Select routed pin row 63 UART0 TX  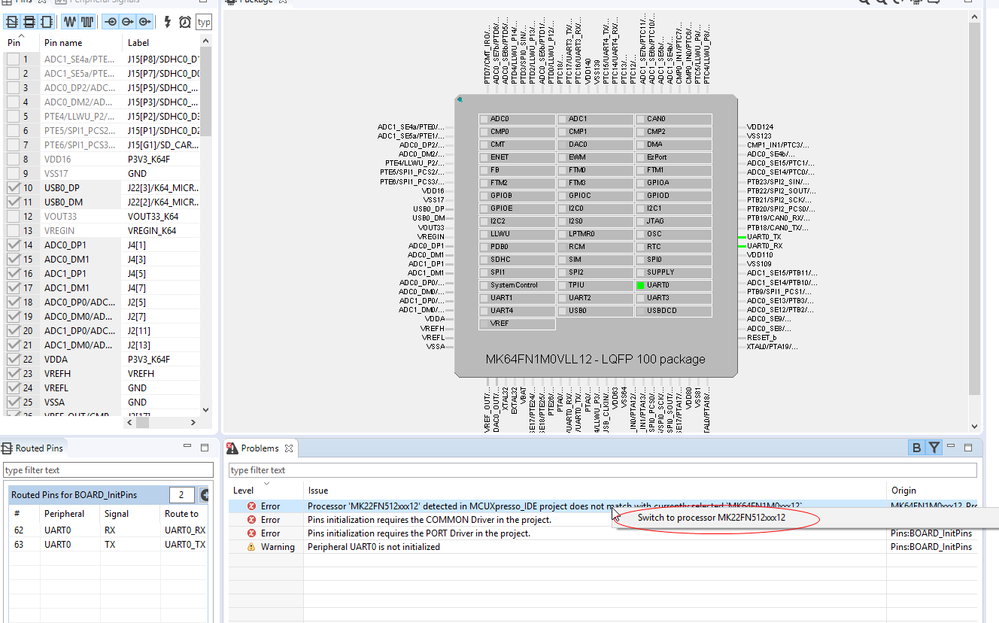tap(108, 545)
